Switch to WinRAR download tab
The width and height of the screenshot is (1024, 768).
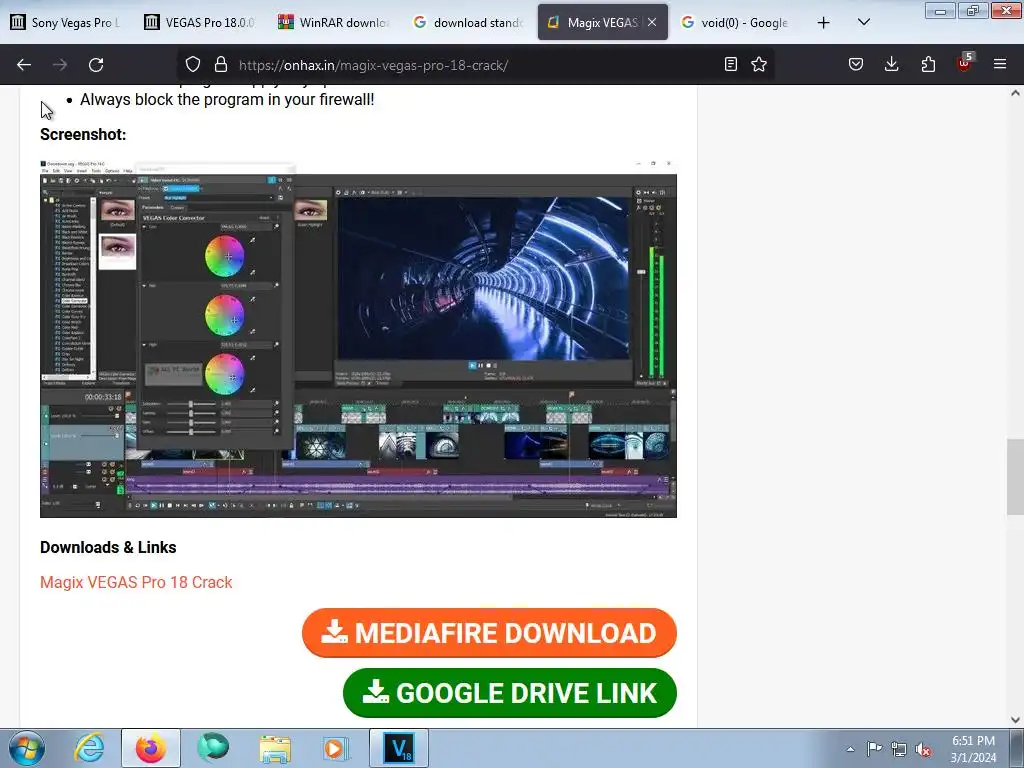(334, 22)
